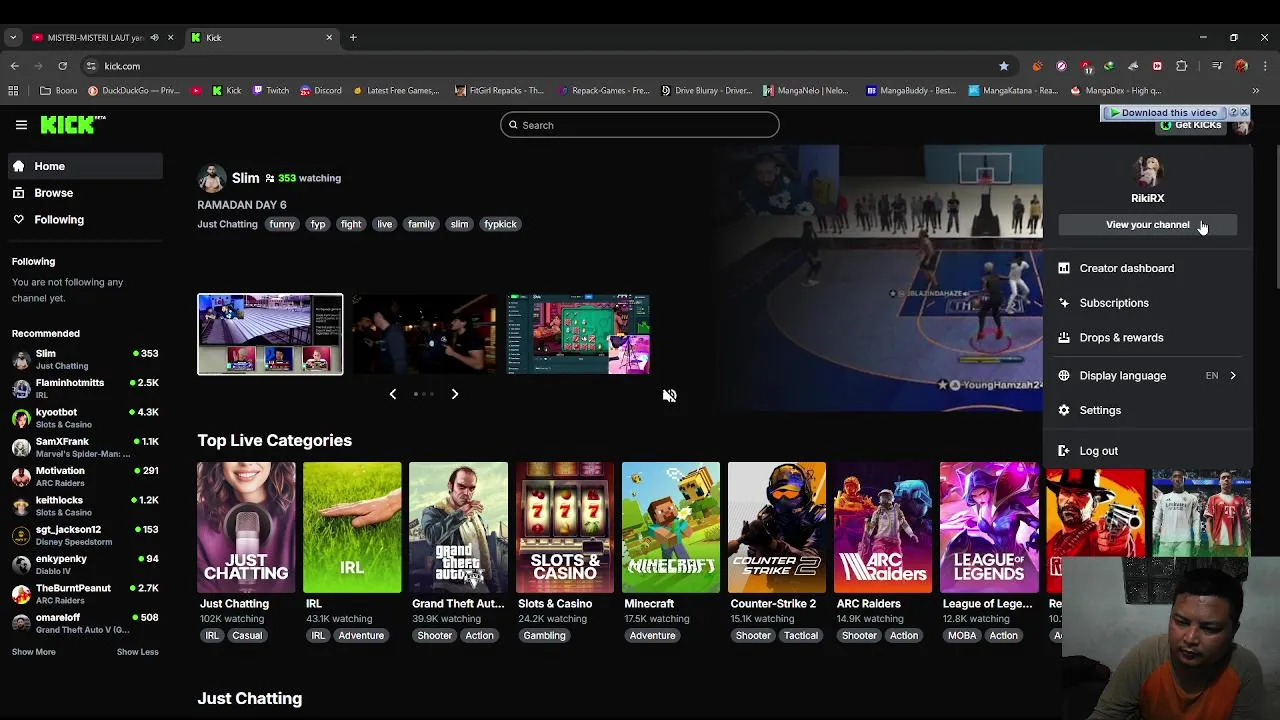
Task: Go back with browser back arrow
Action: click(x=14, y=66)
